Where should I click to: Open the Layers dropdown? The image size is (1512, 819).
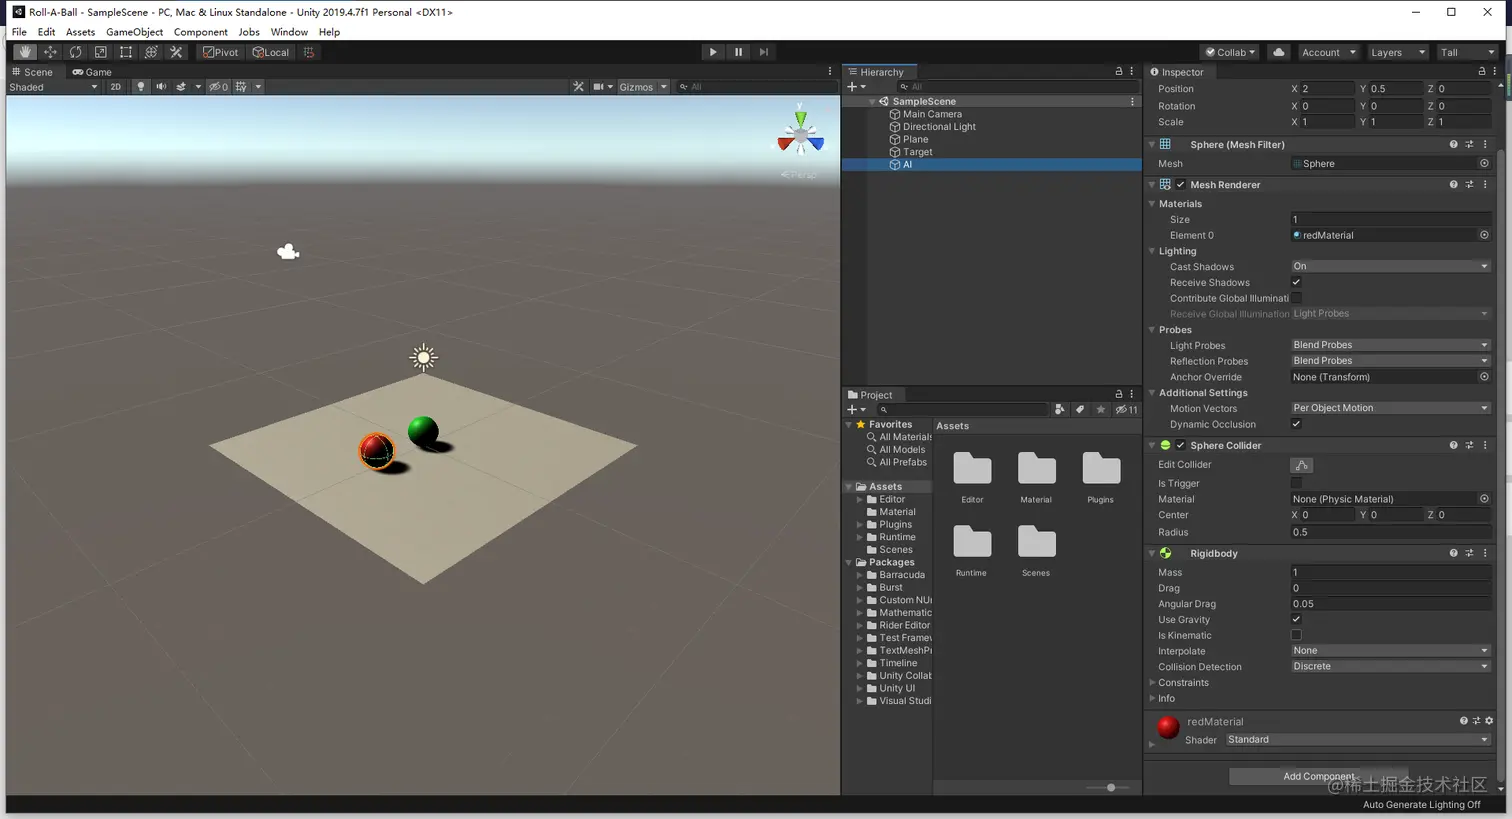click(1397, 52)
